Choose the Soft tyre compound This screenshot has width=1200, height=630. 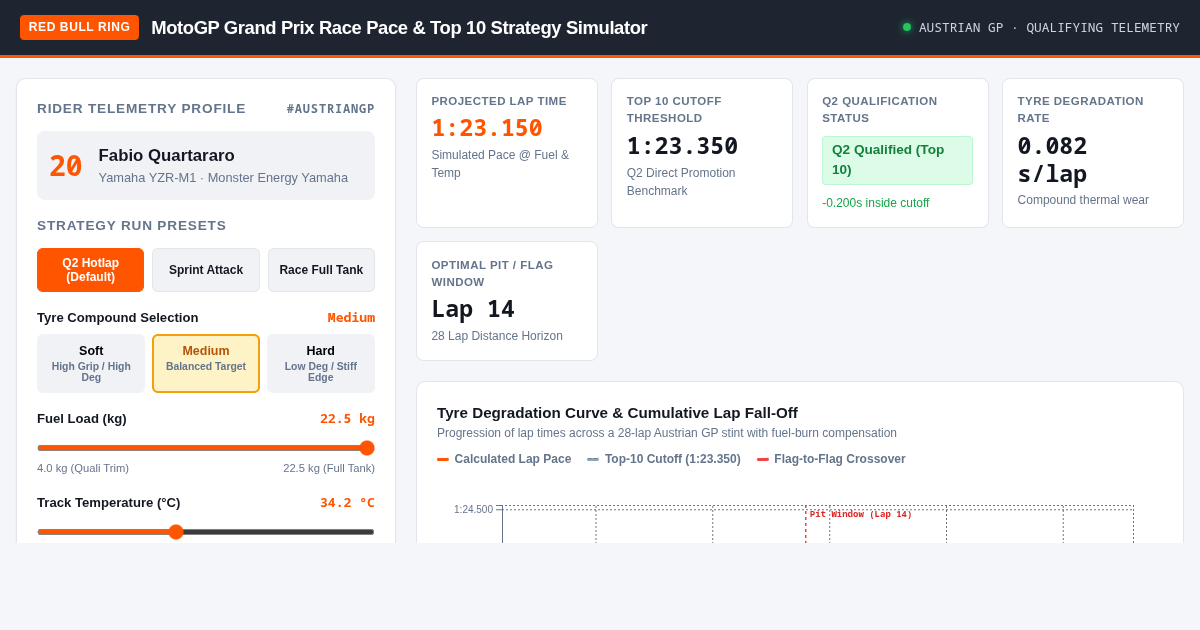tap(91, 364)
